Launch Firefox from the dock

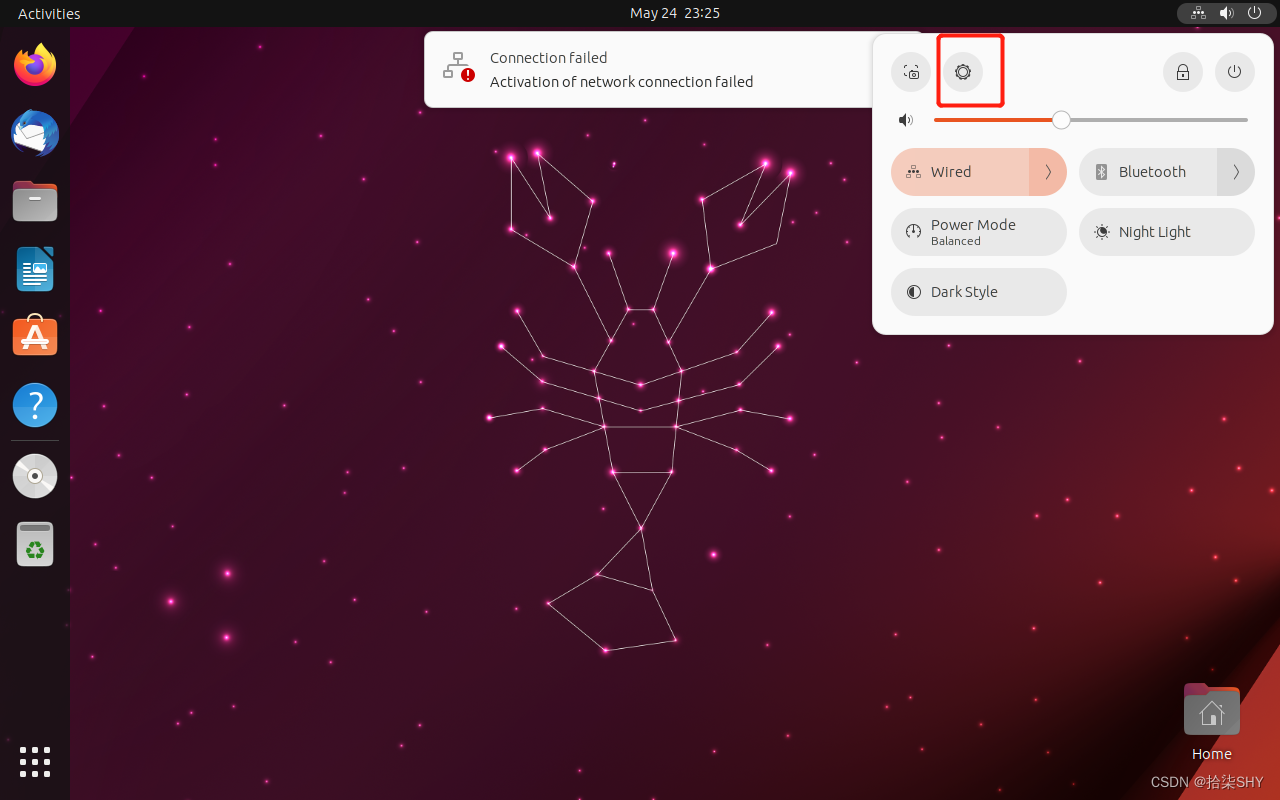[x=34, y=64]
